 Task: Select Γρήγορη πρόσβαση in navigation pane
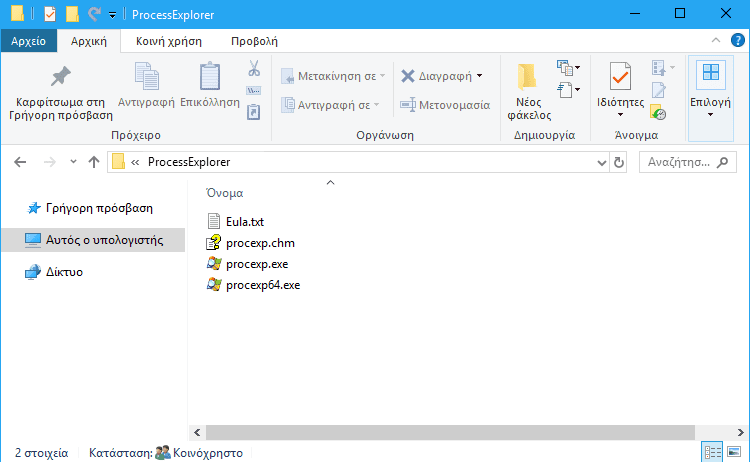(90, 208)
